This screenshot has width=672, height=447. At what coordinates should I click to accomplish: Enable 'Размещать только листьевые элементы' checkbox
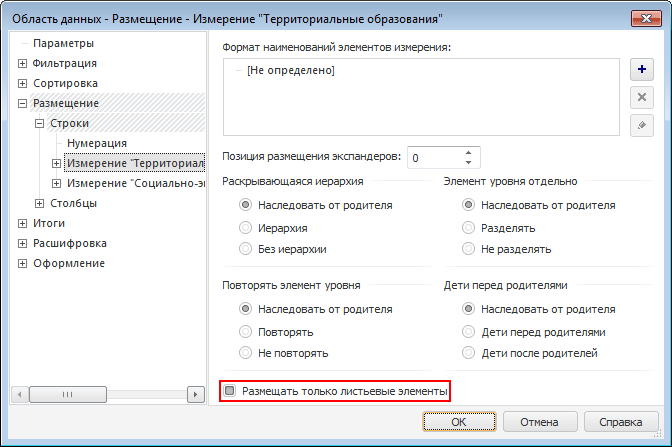(230, 391)
